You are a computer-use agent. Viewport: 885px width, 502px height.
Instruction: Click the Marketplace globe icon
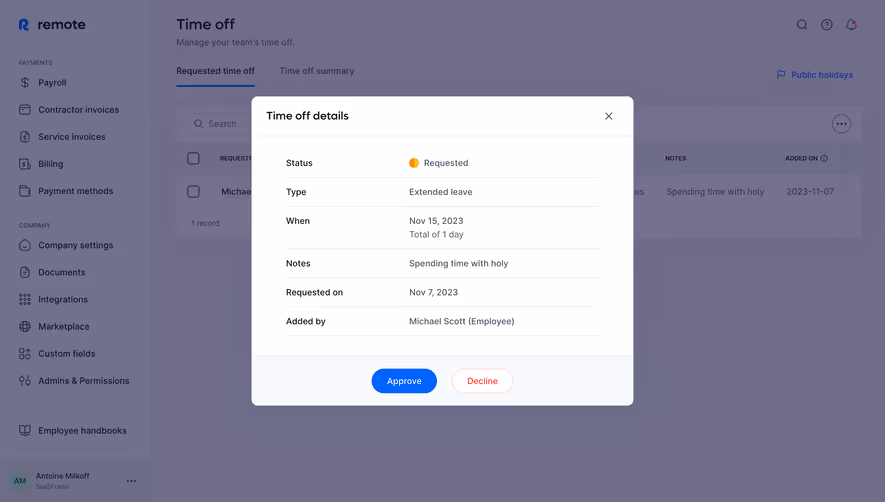25,326
